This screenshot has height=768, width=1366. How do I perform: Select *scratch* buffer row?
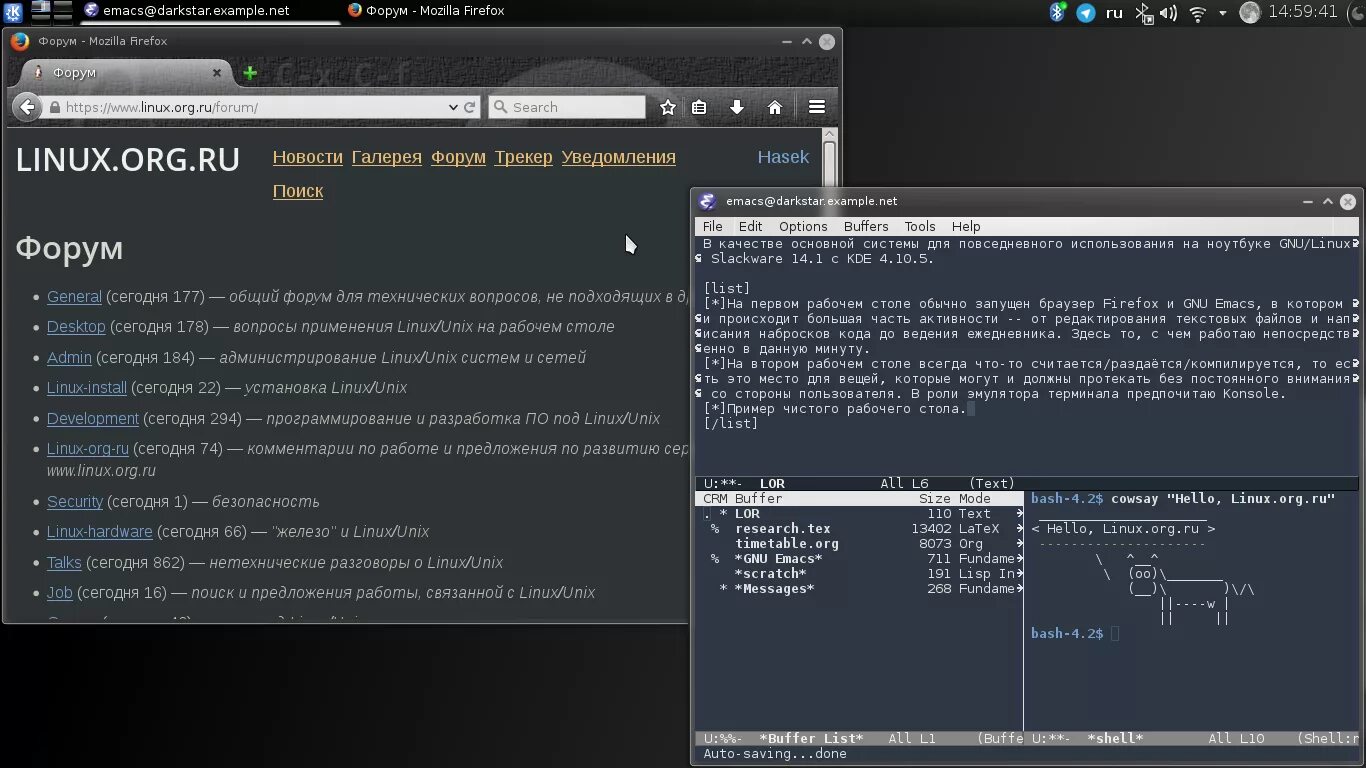click(x=859, y=574)
